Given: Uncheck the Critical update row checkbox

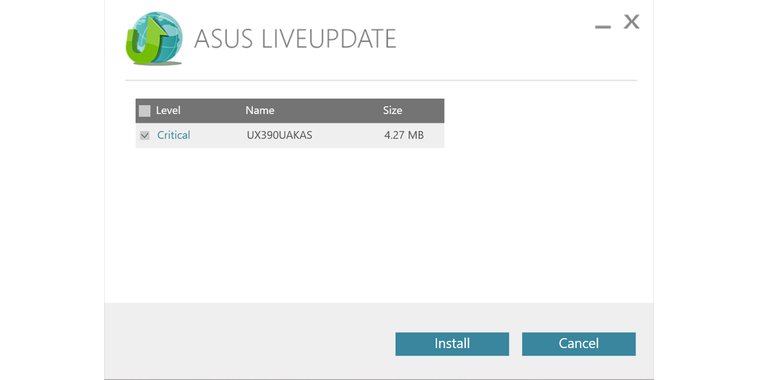Looking at the screenshot, I should [144, 135].
